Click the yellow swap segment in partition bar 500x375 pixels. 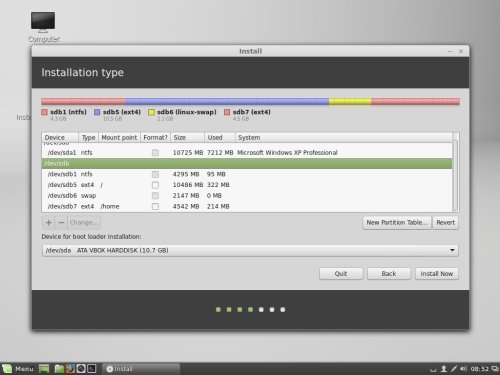350,102
